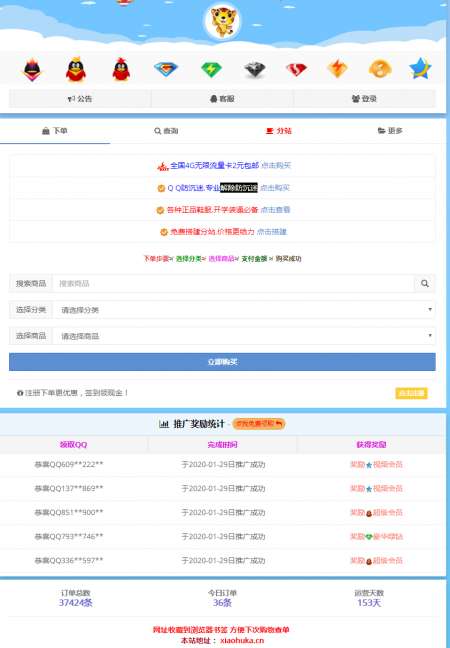The image size is (450, 648).
Task: Click the green lightning diamond icon
Action: coord(211,69)
